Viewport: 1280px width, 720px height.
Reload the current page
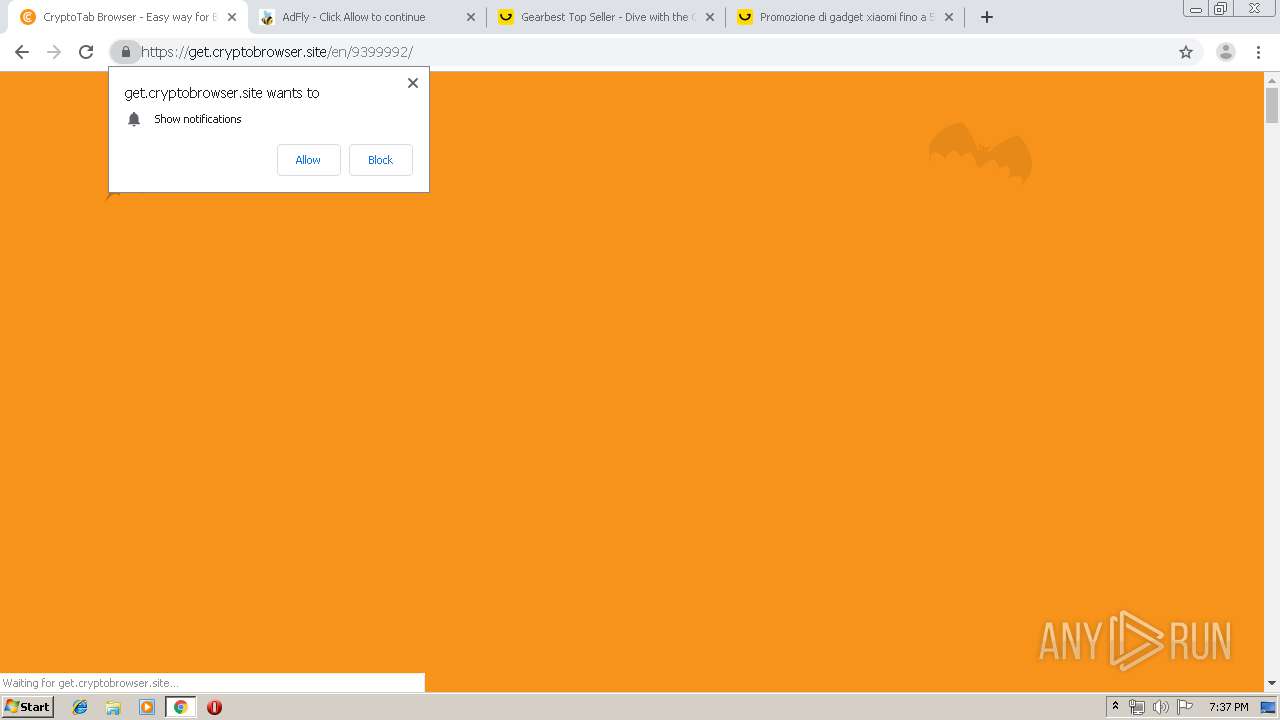coord(86,52)
